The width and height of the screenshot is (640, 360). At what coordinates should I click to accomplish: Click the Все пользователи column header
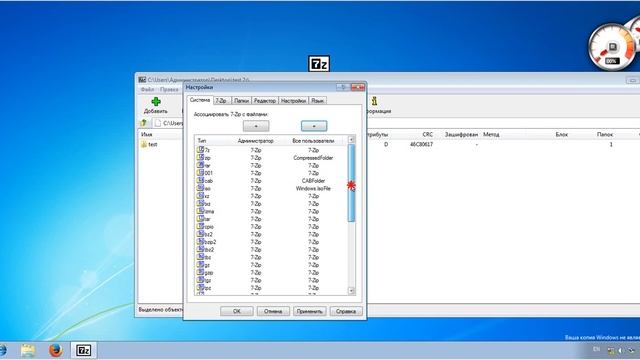(x=313, y=140)
